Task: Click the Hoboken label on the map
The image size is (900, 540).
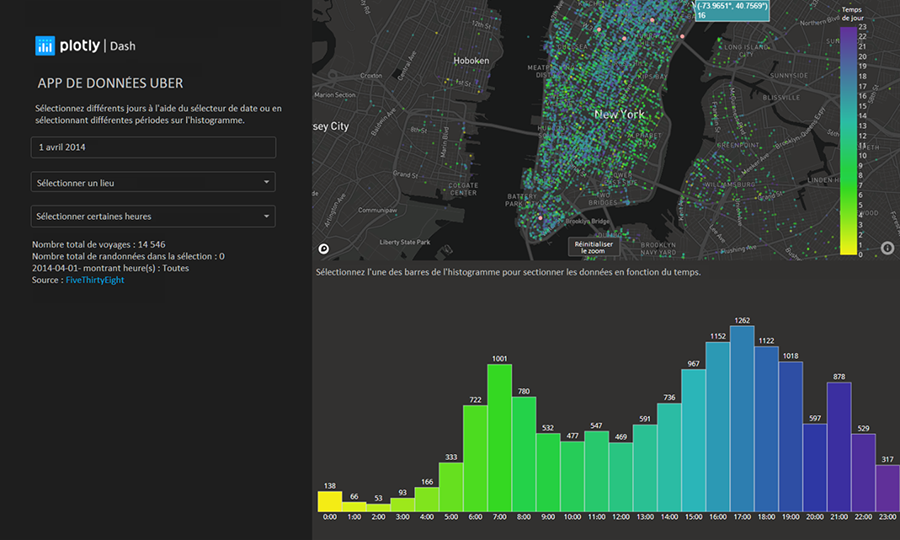Action: click(x=471, y=60)
